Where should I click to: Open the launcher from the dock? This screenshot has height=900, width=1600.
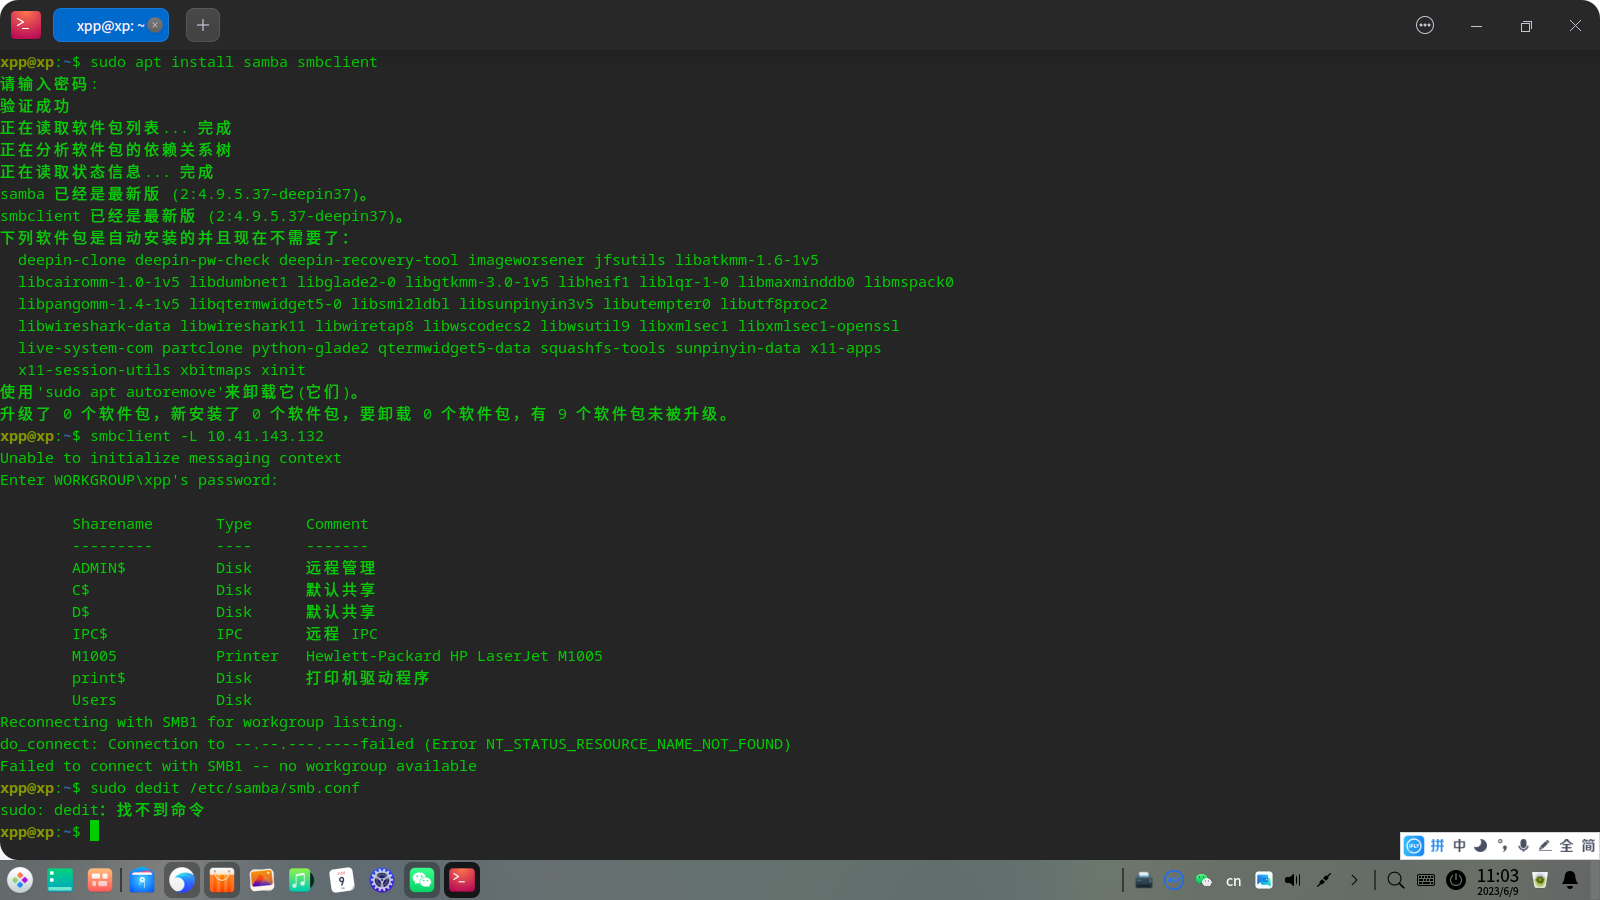click(x=20, y=880)
